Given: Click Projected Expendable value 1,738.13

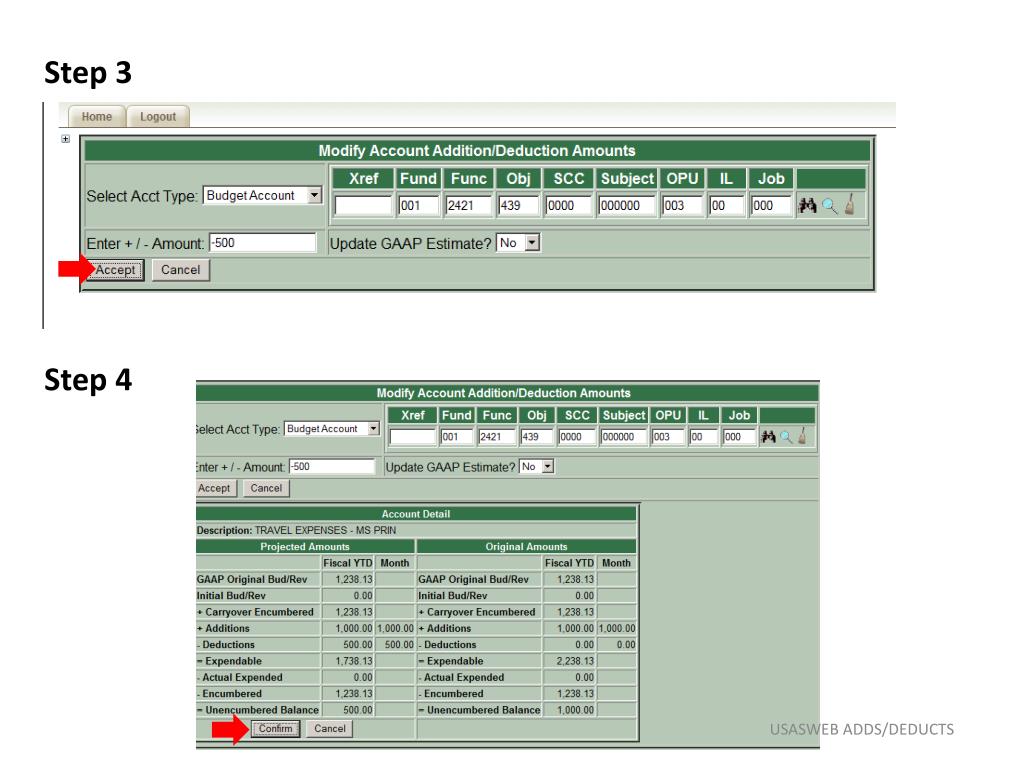Looking at the screenshot, I should point(353,661).
